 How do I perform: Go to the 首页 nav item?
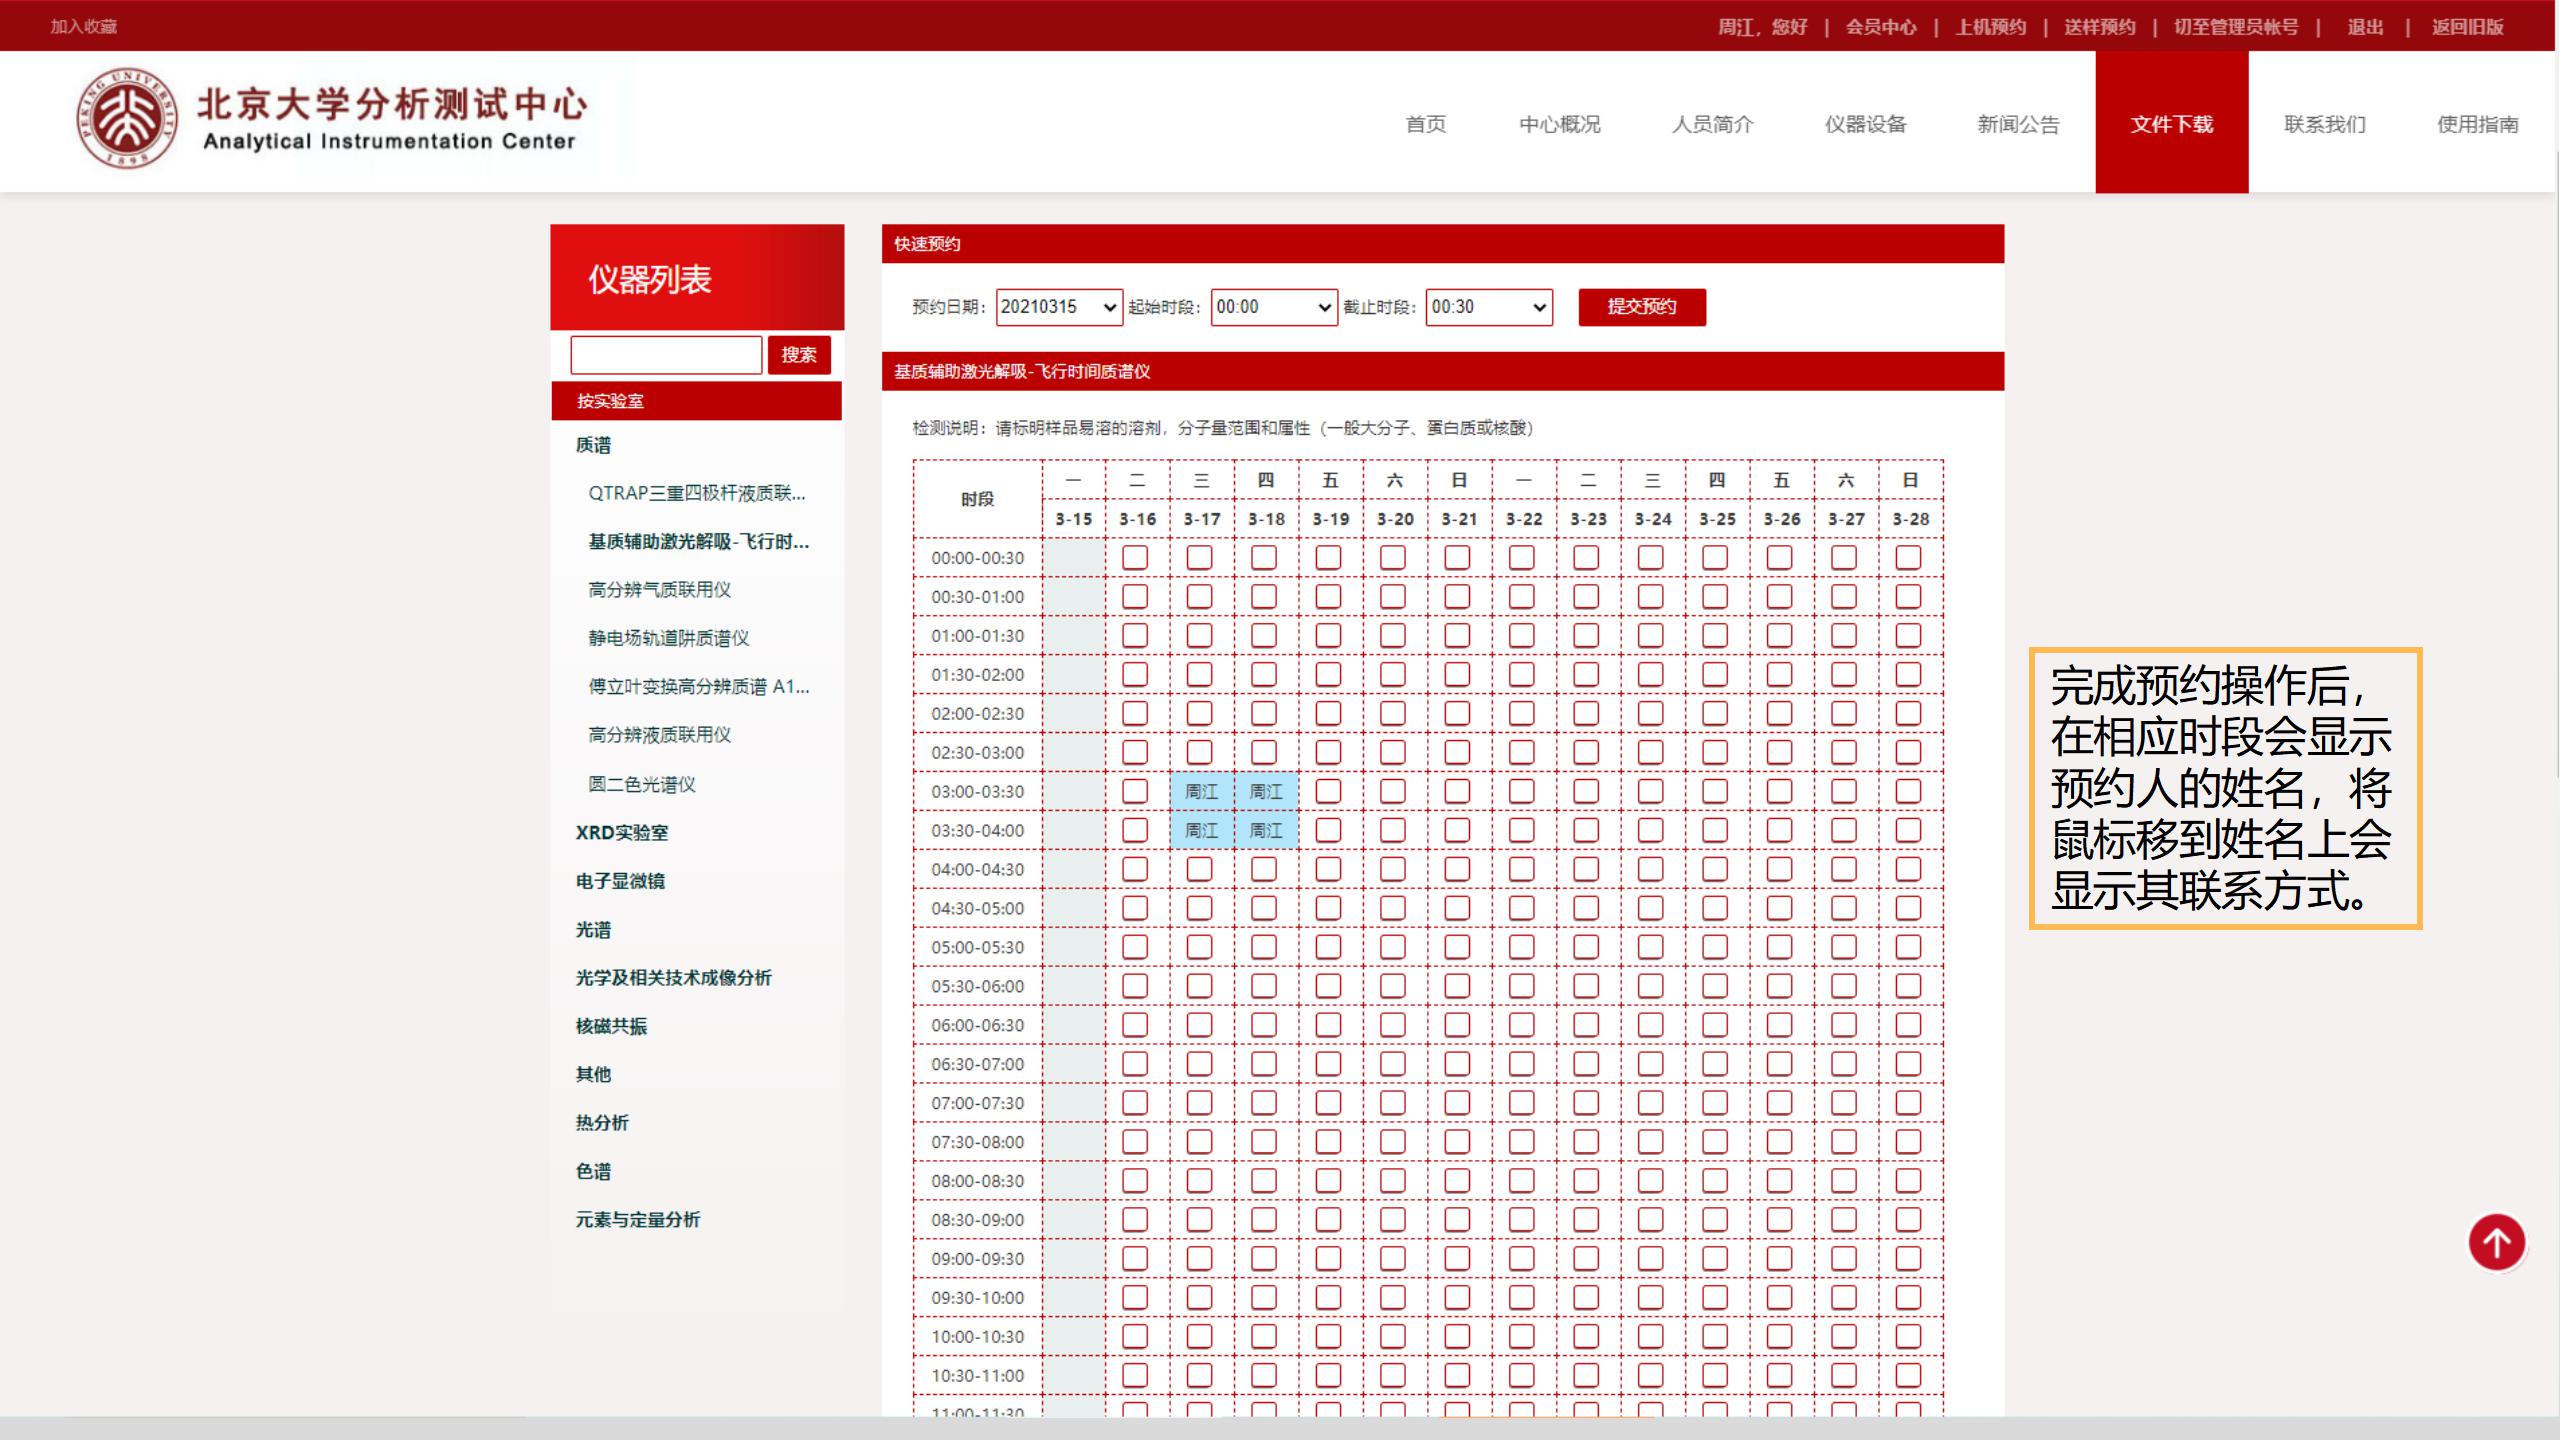point(1426,124)
